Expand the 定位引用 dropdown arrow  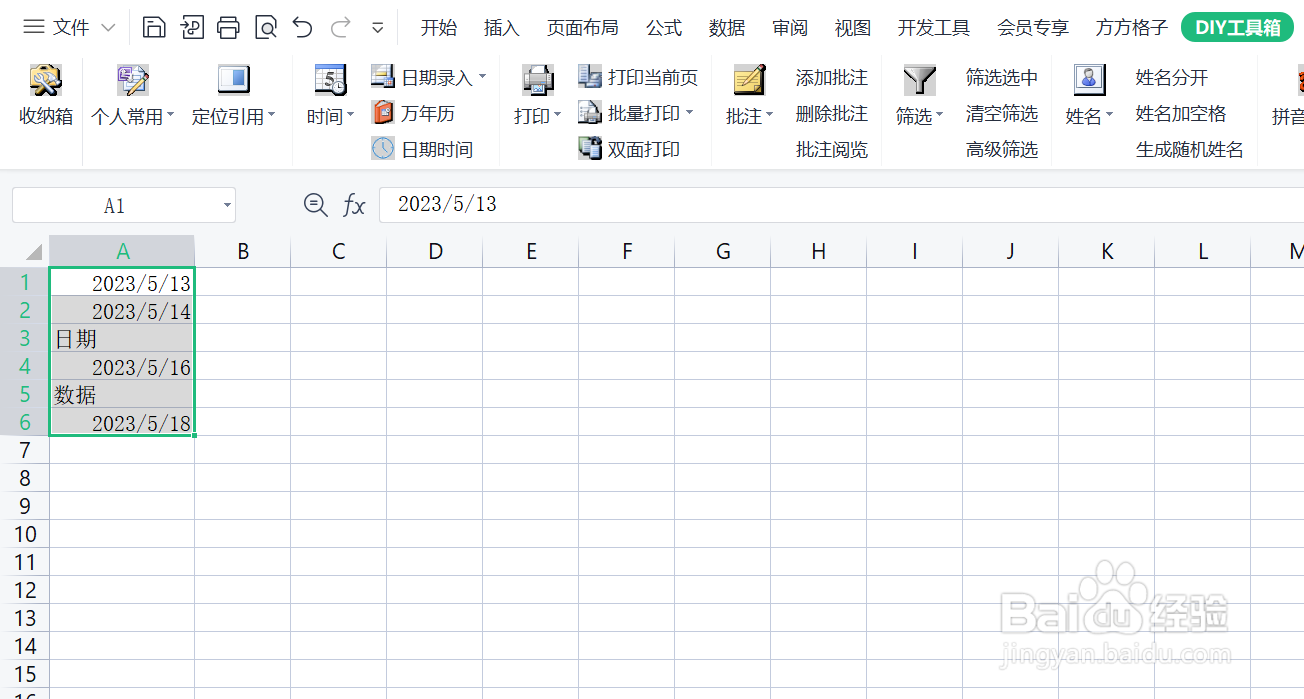271,116
